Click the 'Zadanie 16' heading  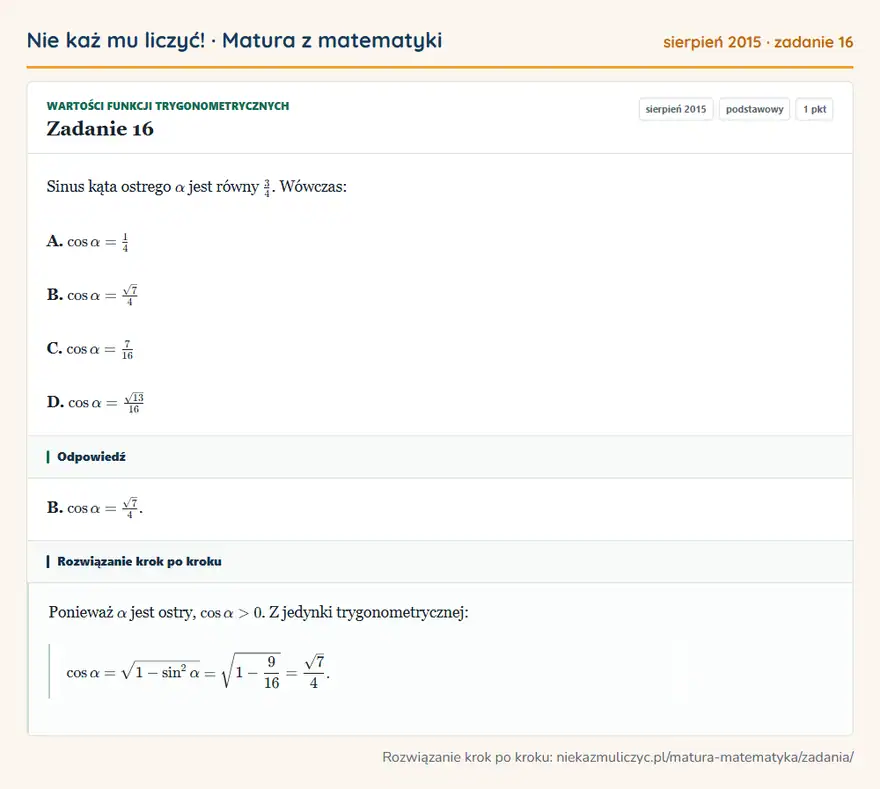(x=100, y=129)
